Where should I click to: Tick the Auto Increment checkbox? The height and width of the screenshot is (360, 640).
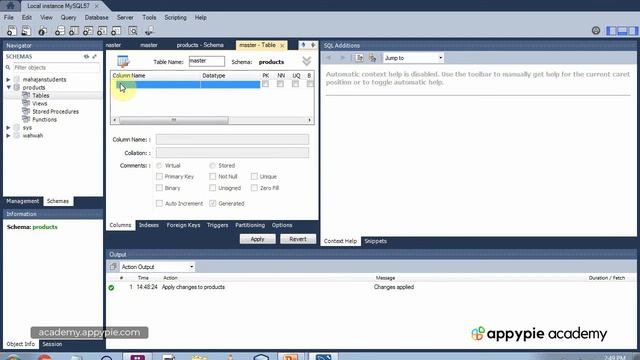point(159,203)
